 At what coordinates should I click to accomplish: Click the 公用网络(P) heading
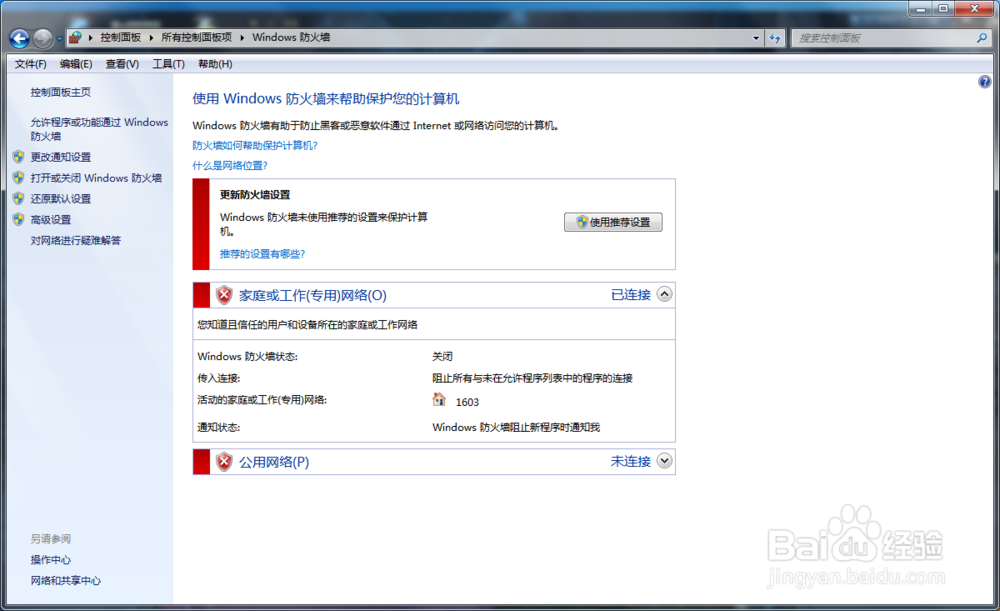coord(274,462)
